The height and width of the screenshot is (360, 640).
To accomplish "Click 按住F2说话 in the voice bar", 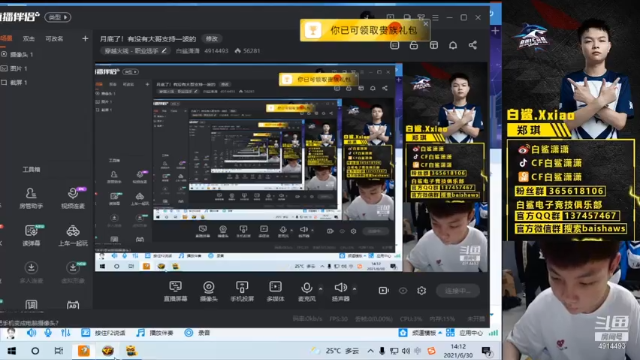I will [x=104, y=333].
